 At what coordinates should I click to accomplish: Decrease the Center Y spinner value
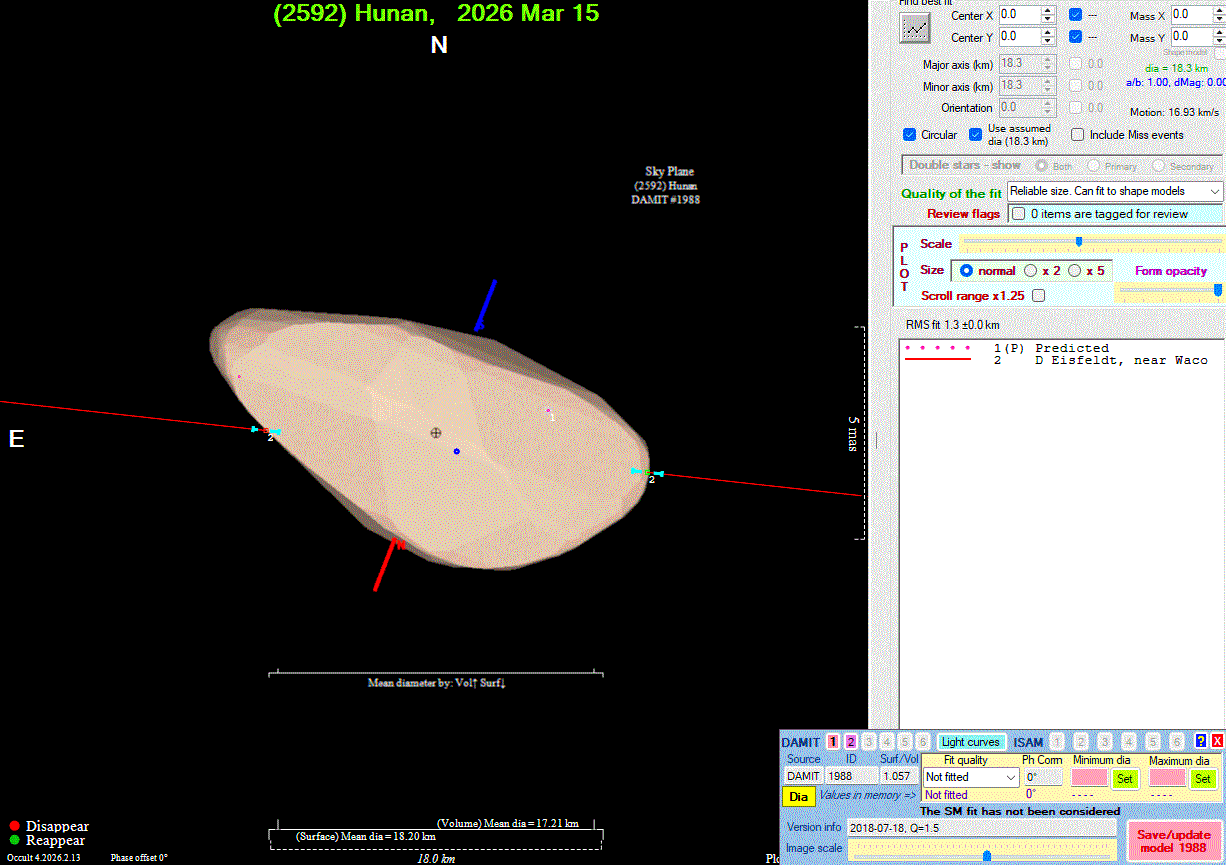(1048, 42)
